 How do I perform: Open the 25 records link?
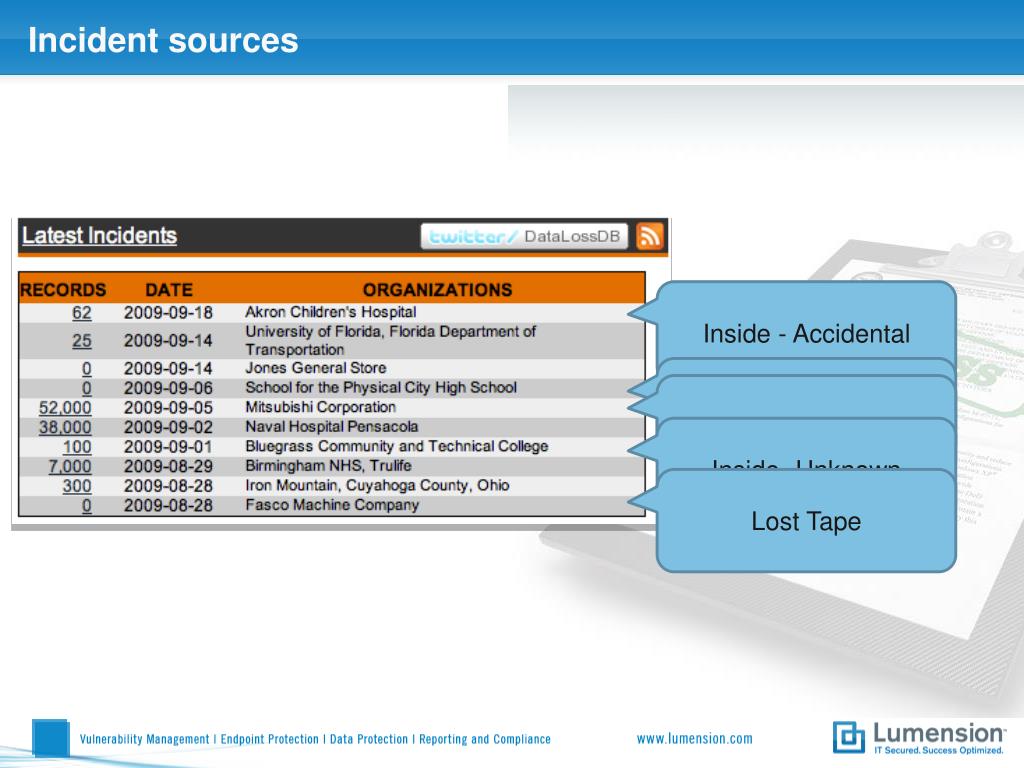pos(82,341)
